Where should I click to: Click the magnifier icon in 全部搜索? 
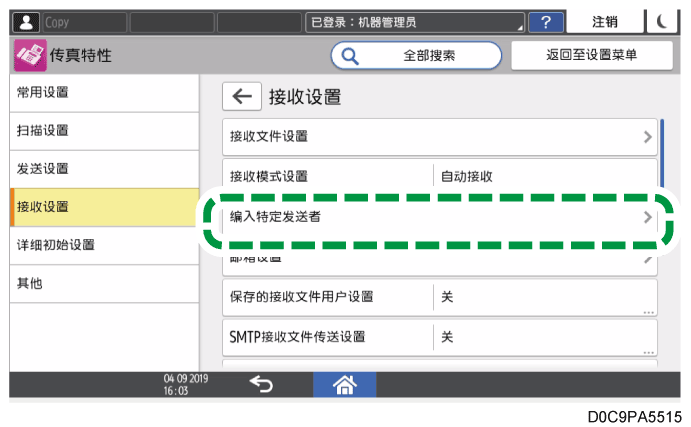(351, 56)
